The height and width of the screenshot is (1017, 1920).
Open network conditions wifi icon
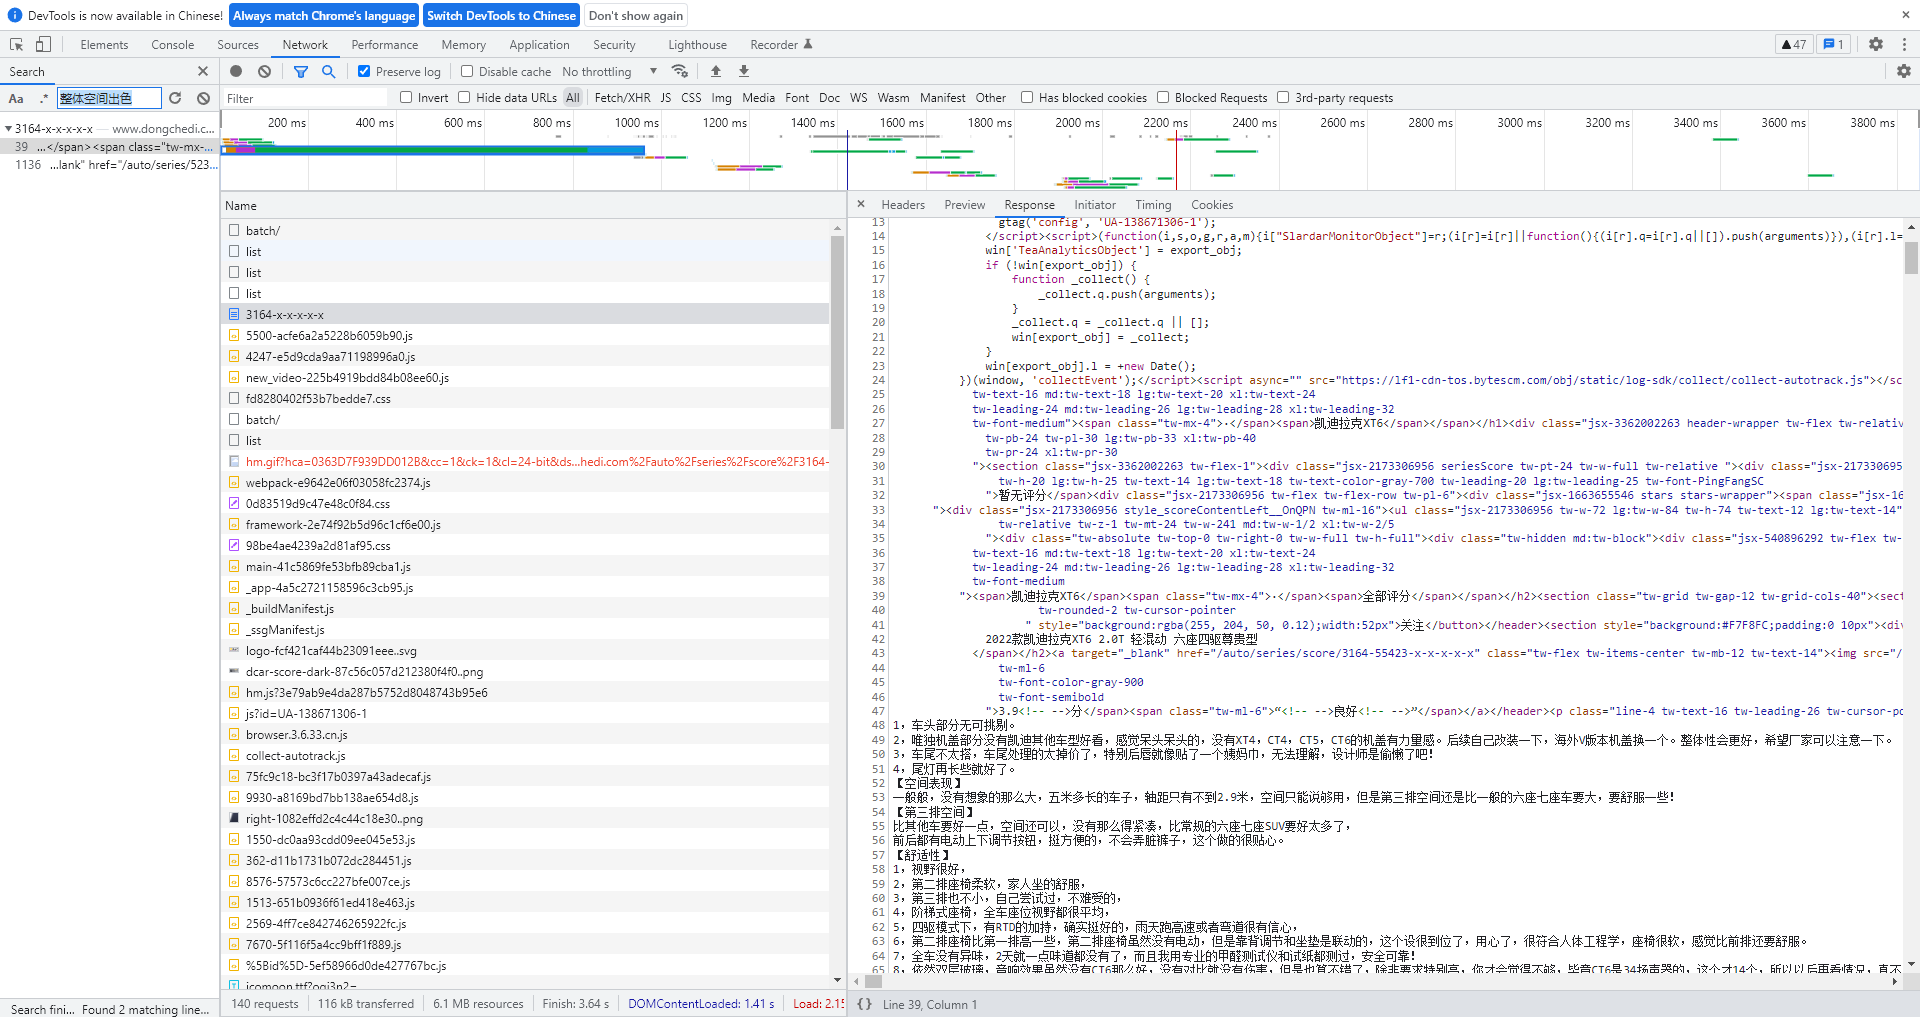[680, 71]
